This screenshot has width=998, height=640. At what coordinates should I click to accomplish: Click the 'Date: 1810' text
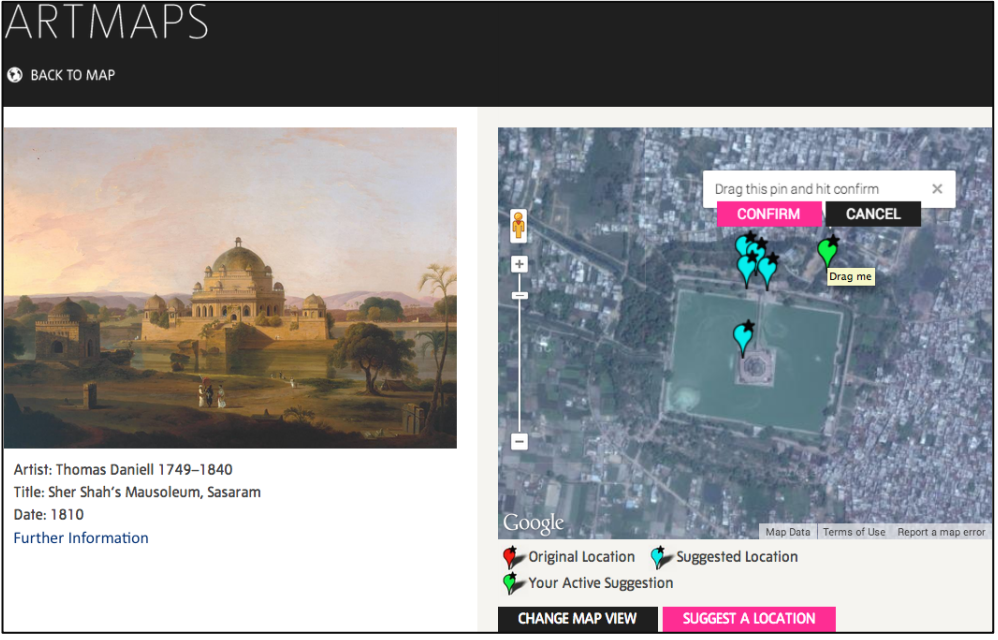pyautogui.click(x=48, y=514)
